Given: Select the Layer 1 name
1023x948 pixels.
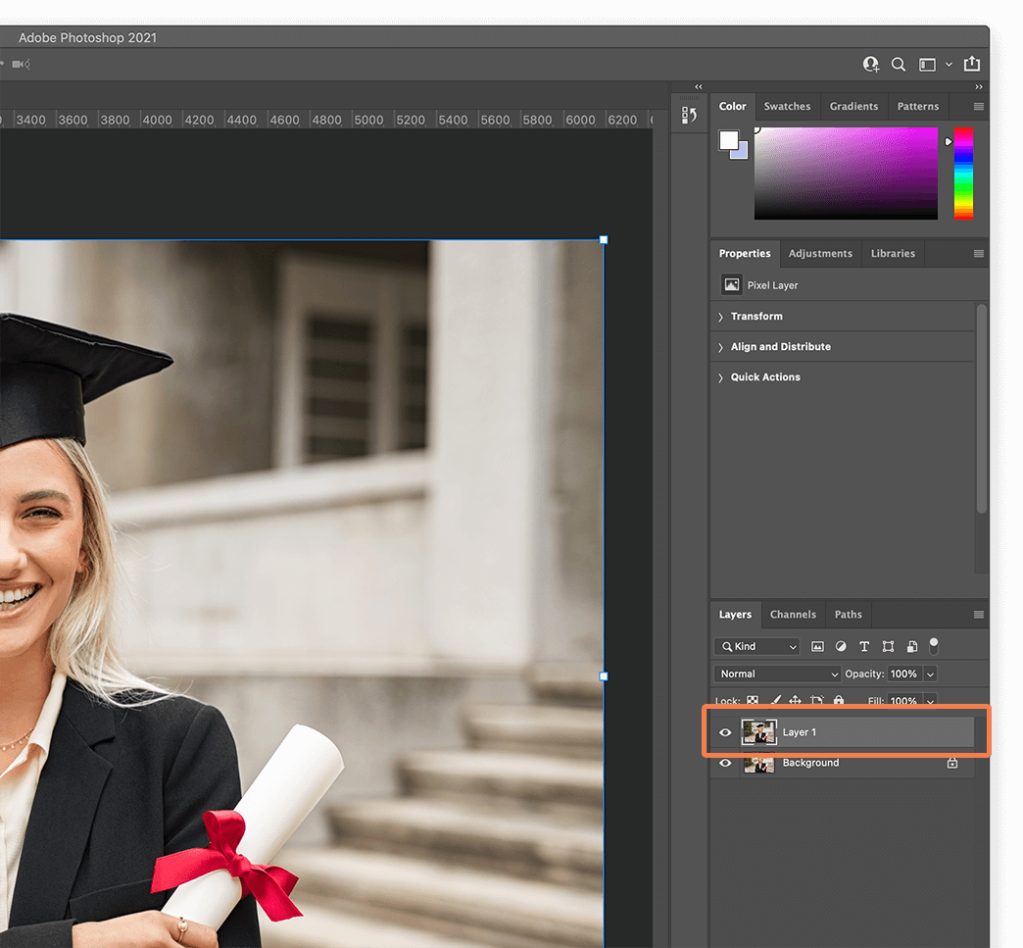Looking at the screenshot, I should point(799,732).
